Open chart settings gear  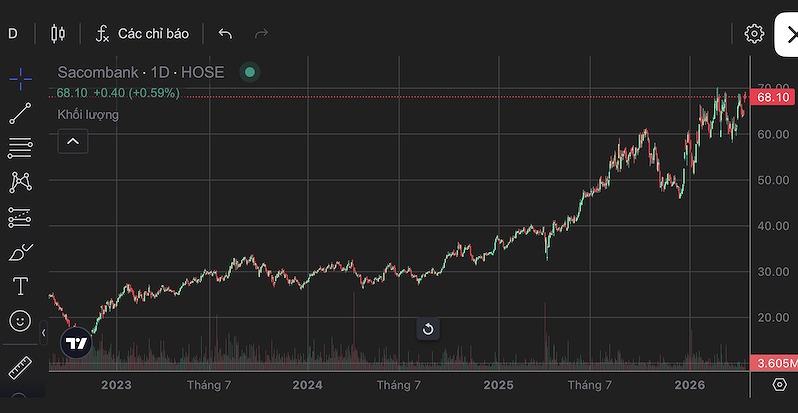(x=754, y=34)
